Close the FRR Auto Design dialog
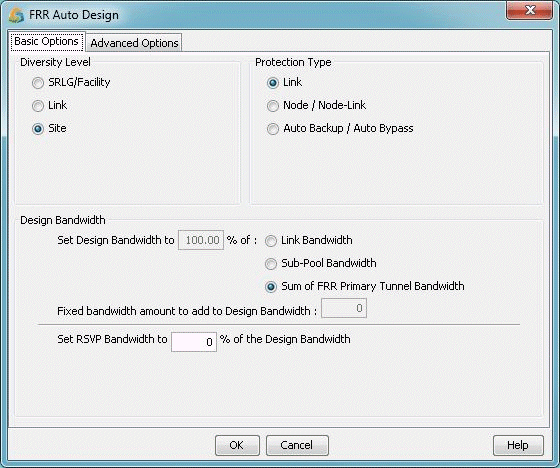Screen dimensions: 560x468 click(x=530, y=10)
